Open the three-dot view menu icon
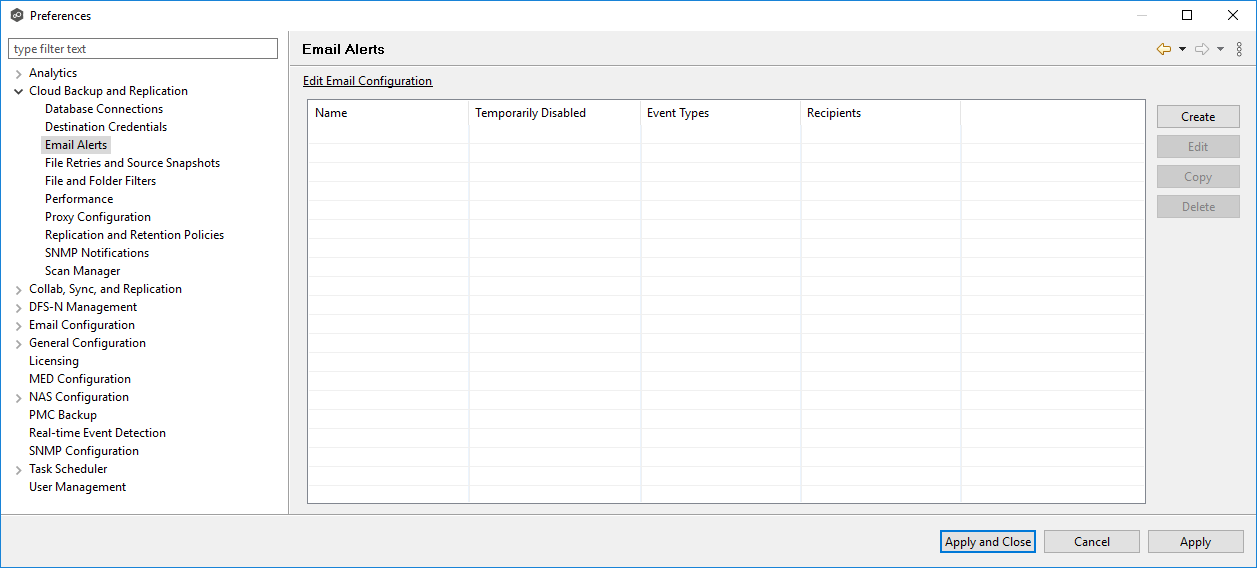 click(x=1239, y=49)
